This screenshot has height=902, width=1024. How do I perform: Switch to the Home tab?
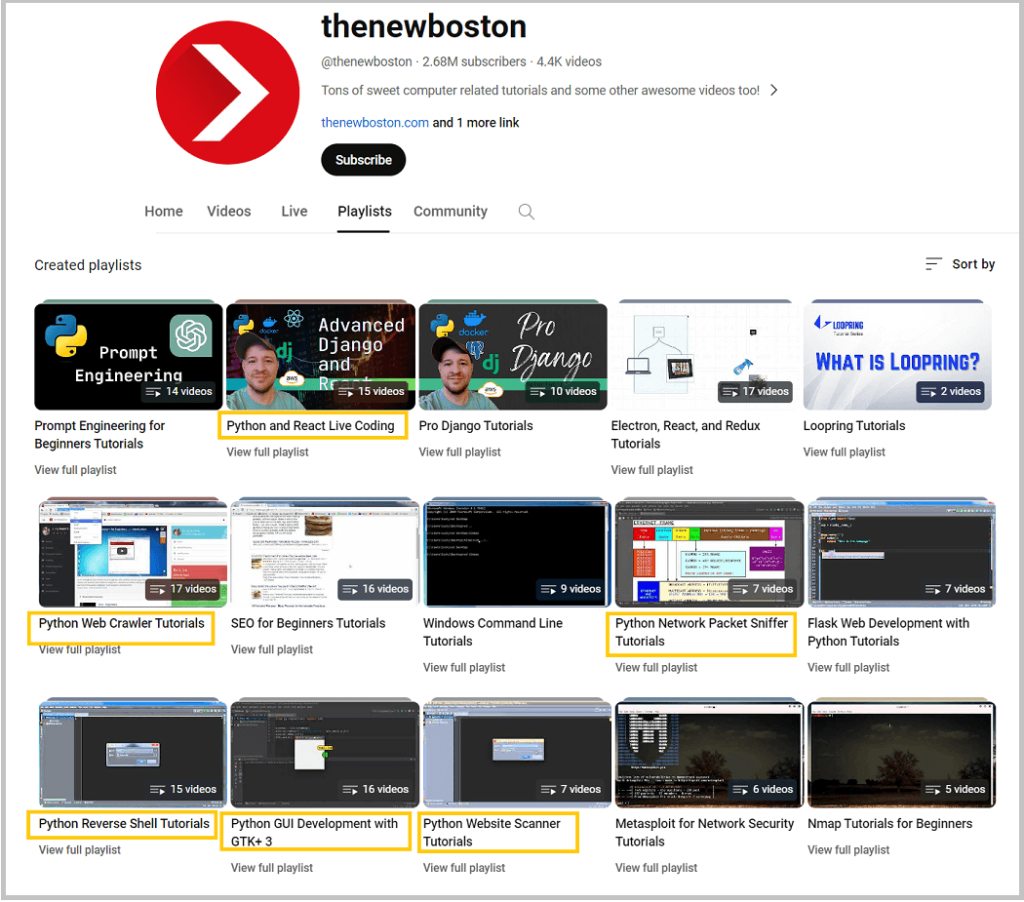[163, 211]
